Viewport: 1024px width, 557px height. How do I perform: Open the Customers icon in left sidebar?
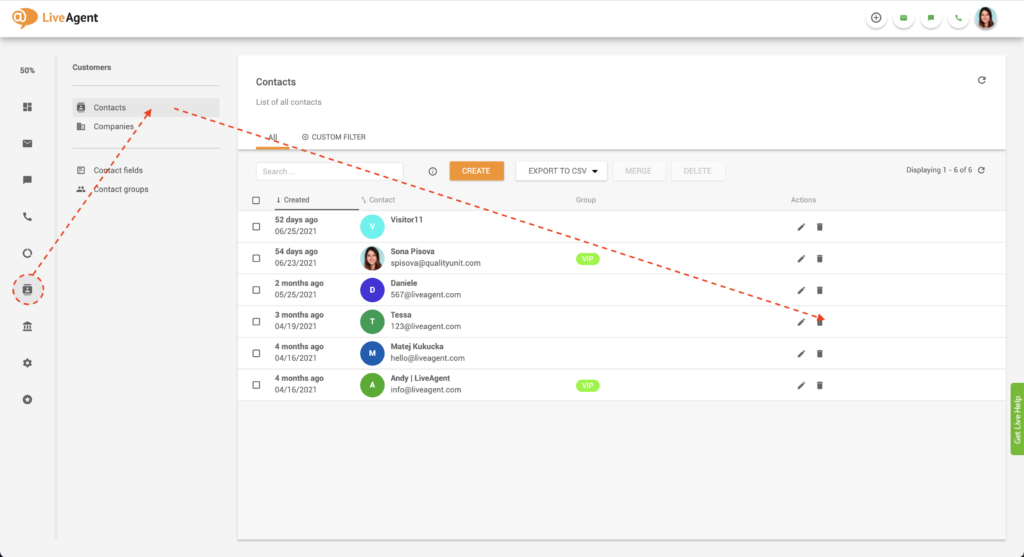tap(28, 289)
